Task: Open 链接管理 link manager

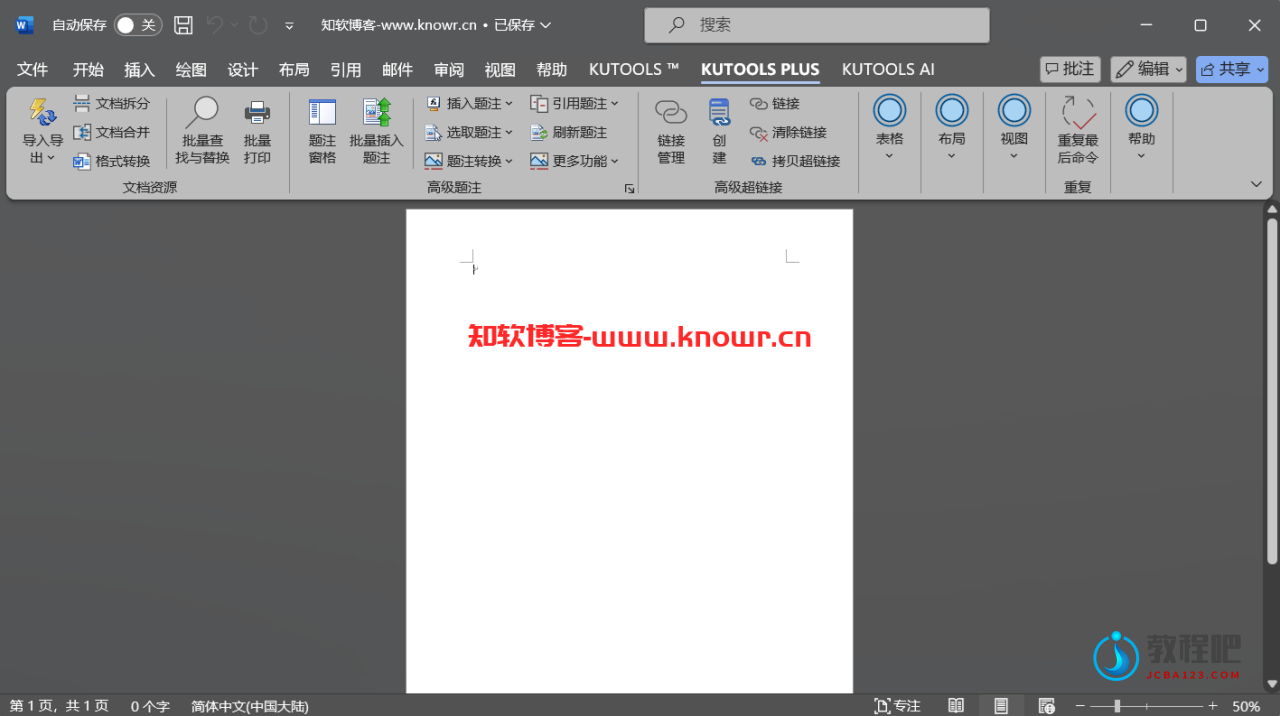Action: click(670, 132)
